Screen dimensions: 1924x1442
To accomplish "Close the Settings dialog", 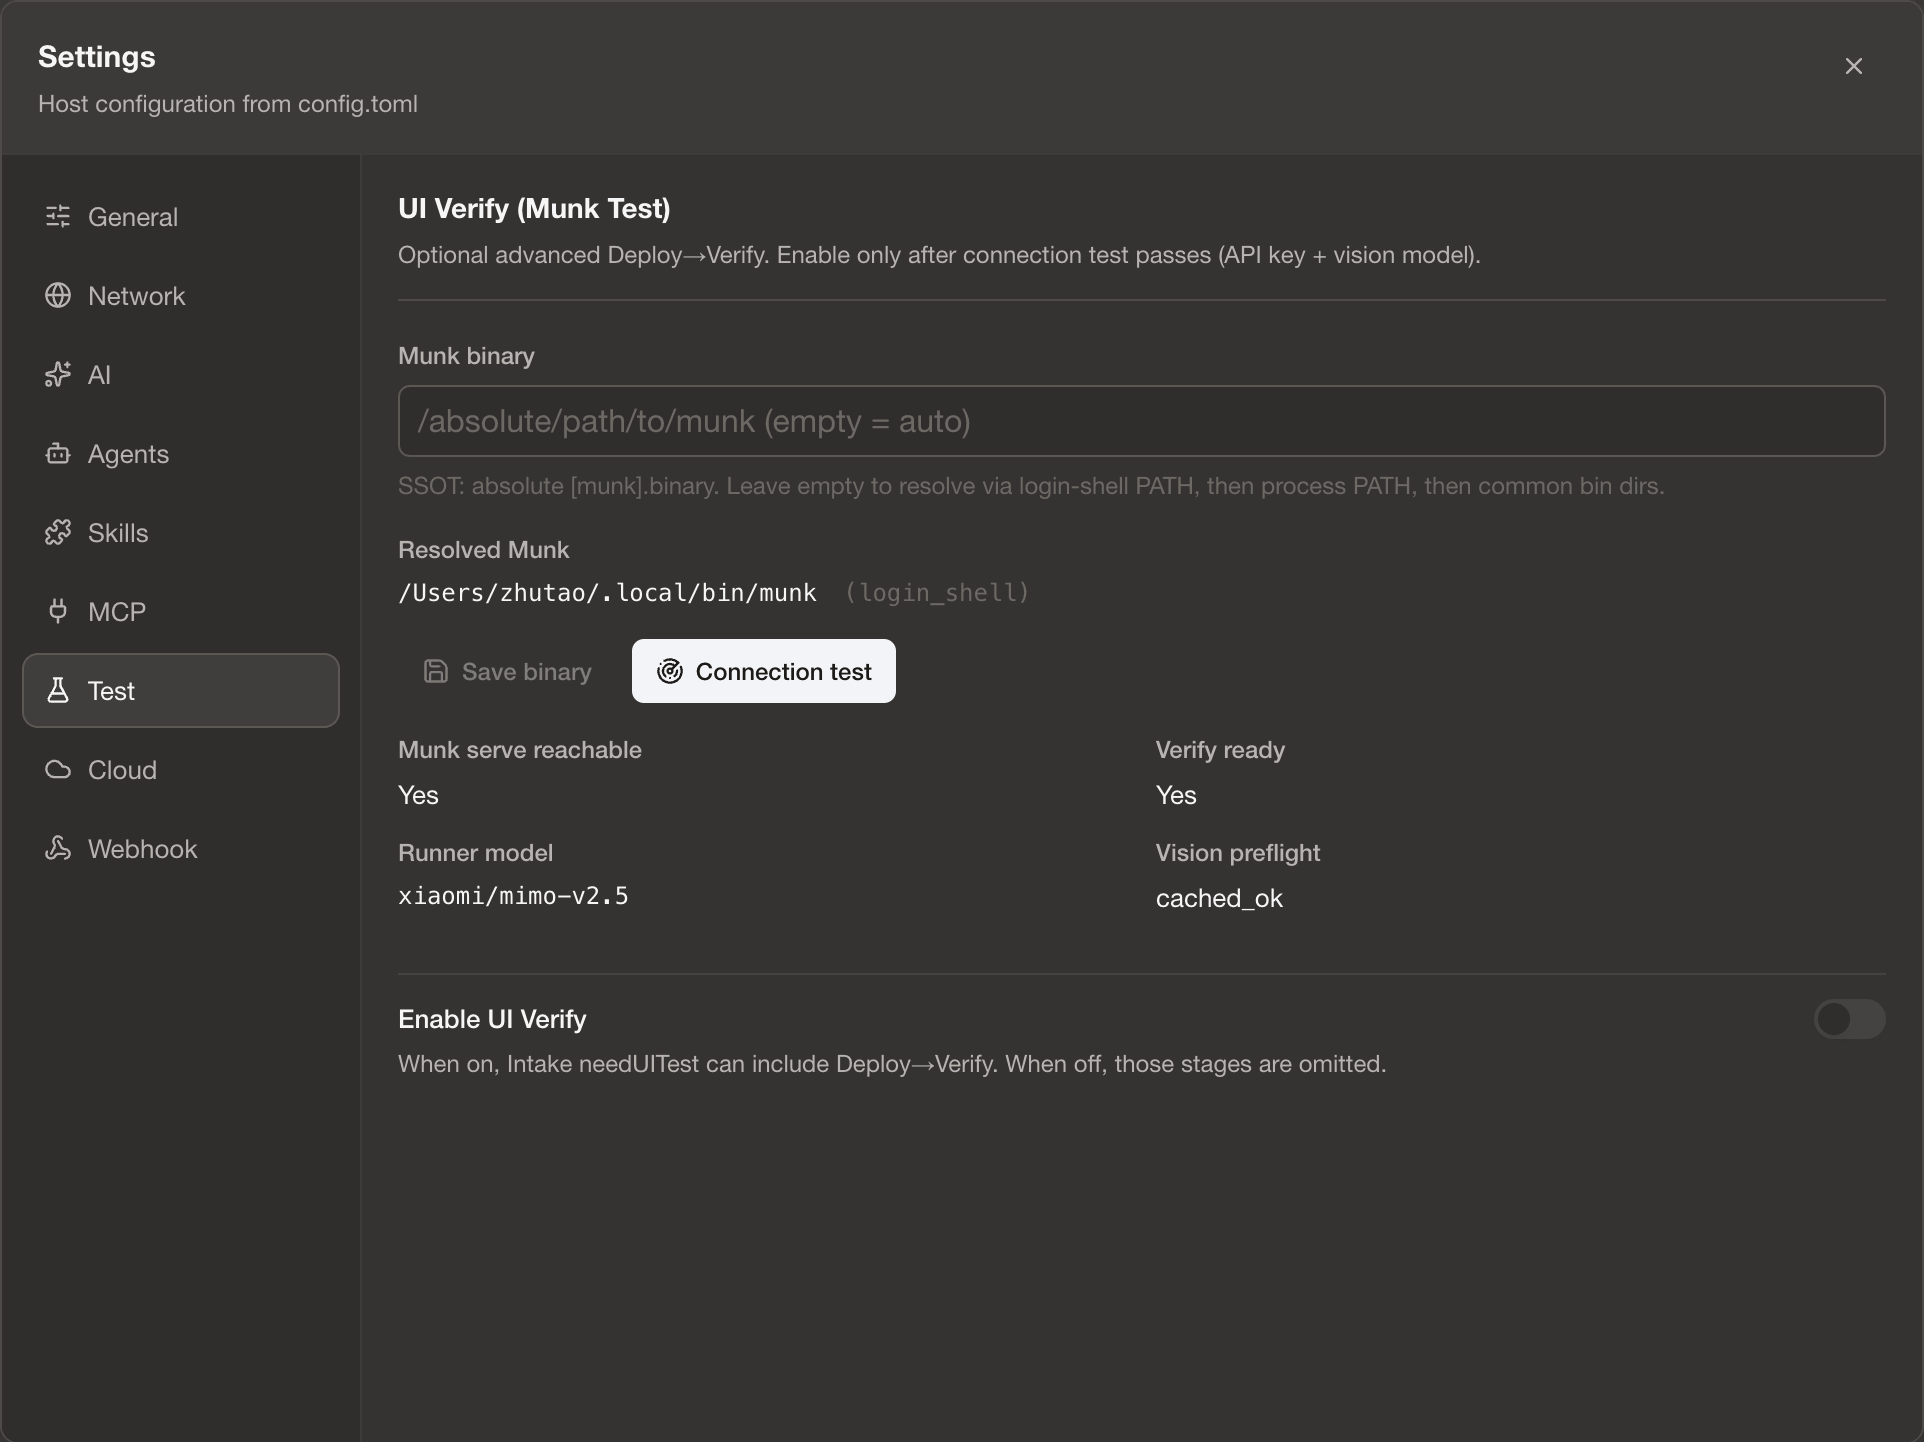I will click(x=1854, y=66).
